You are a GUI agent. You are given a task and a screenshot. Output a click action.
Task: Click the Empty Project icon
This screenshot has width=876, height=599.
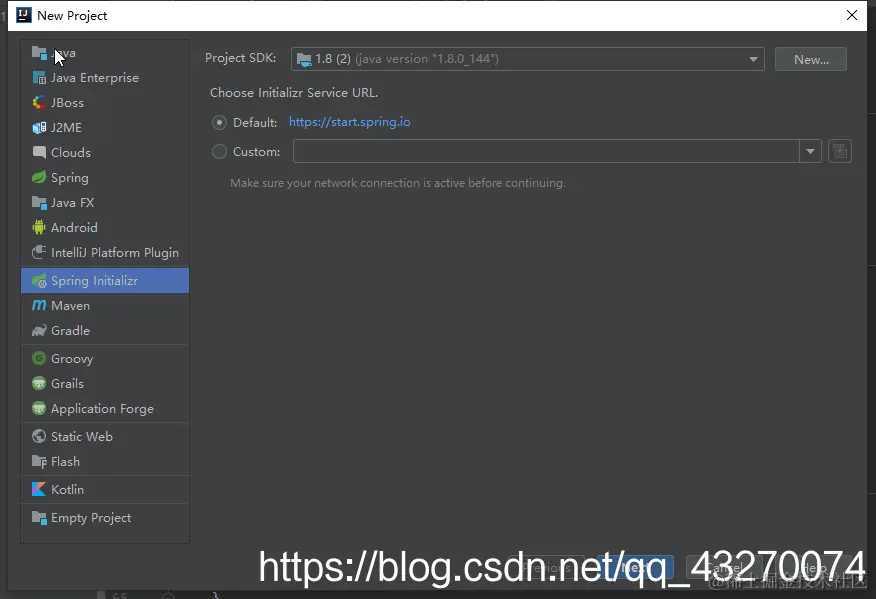(39, 518)
